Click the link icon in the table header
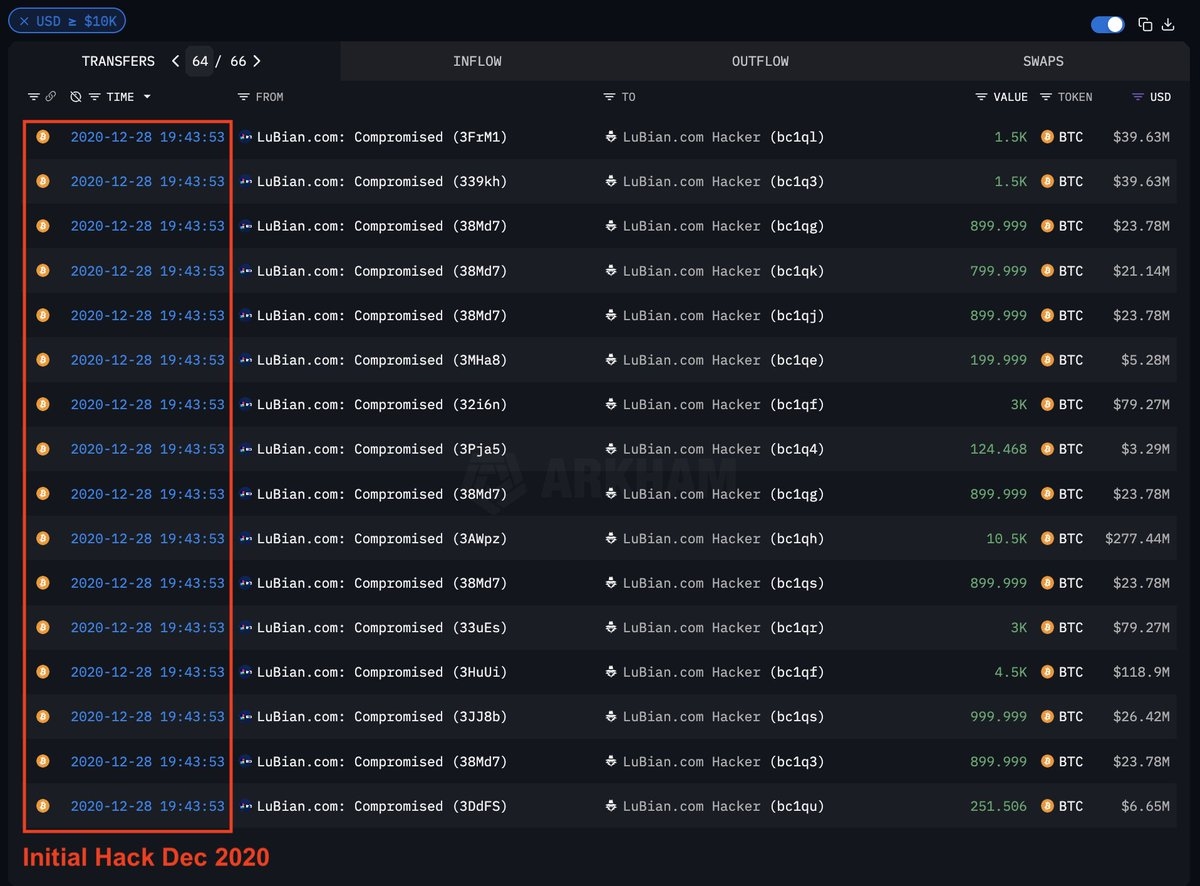Viewport: 1200px width, 886px height. [51, 97]
